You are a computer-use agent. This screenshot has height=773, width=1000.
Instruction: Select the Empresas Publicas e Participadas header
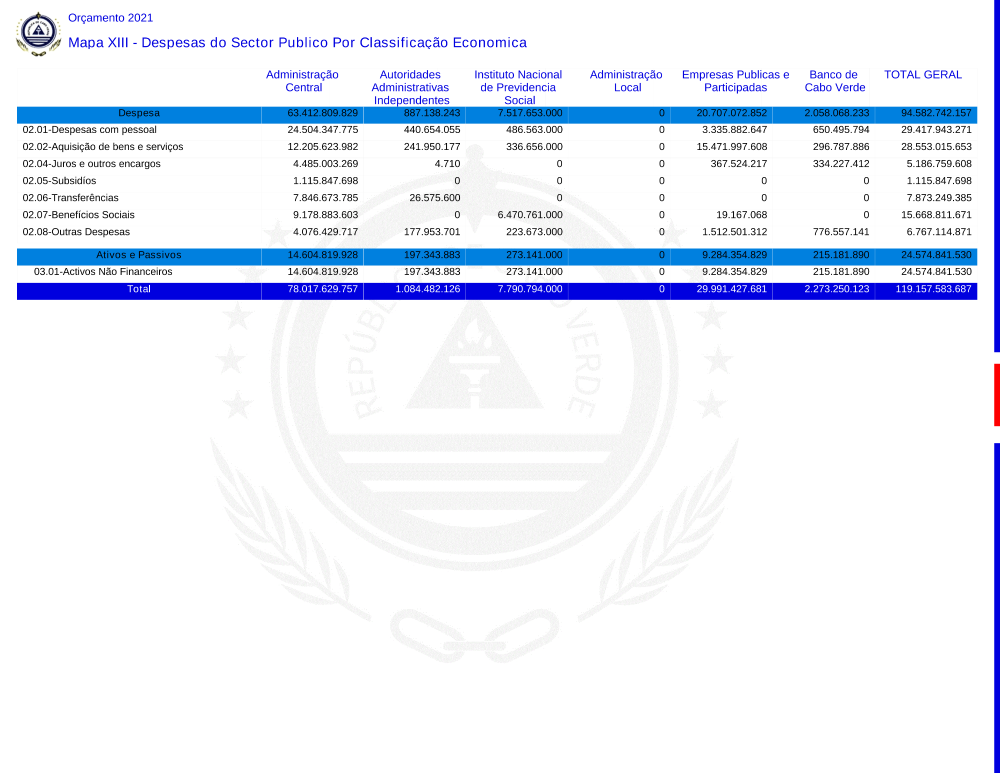(735, 81)
